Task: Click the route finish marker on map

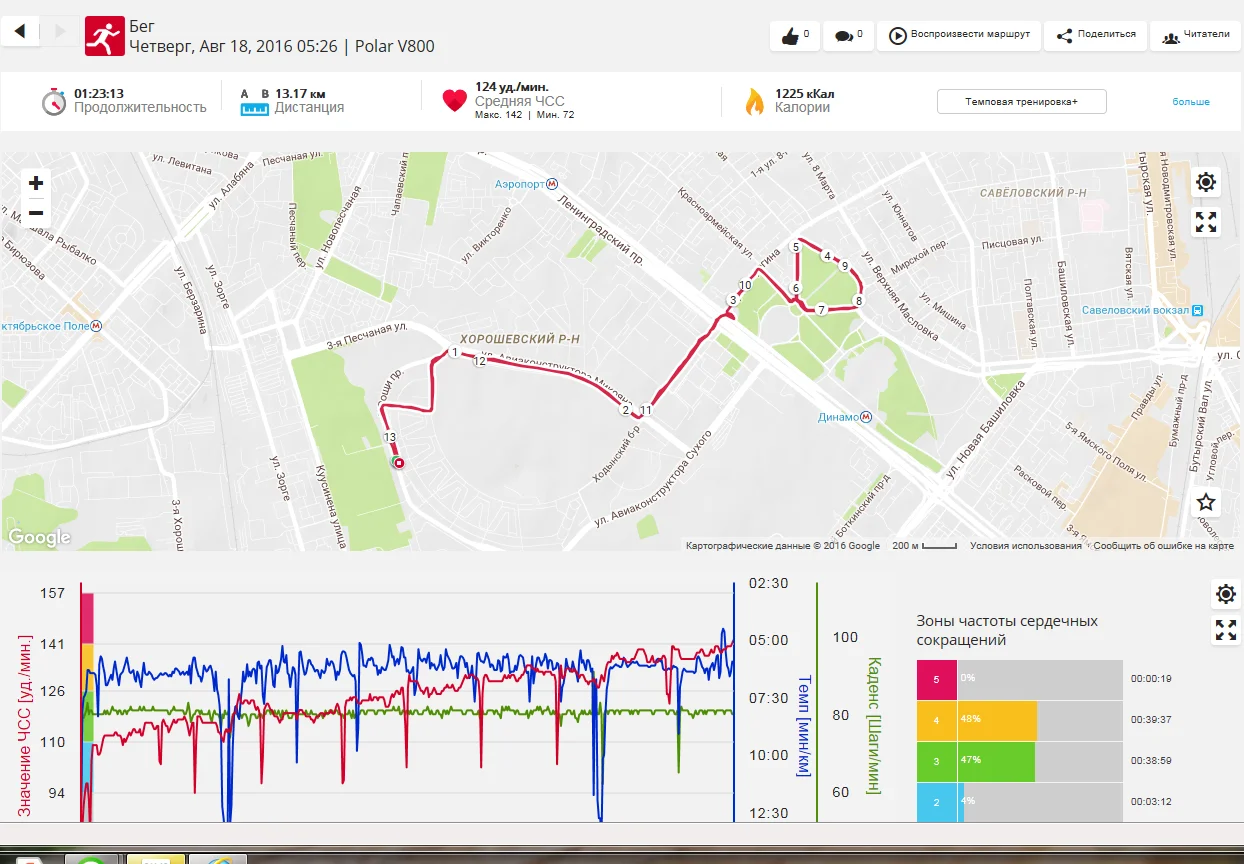Action: point(399,463)
